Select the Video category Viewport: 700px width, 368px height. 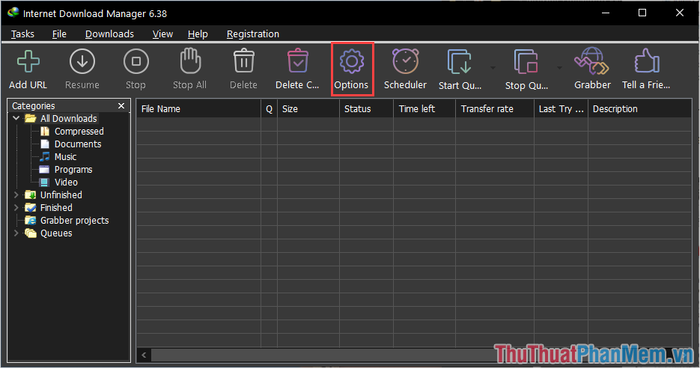point(66,182)
